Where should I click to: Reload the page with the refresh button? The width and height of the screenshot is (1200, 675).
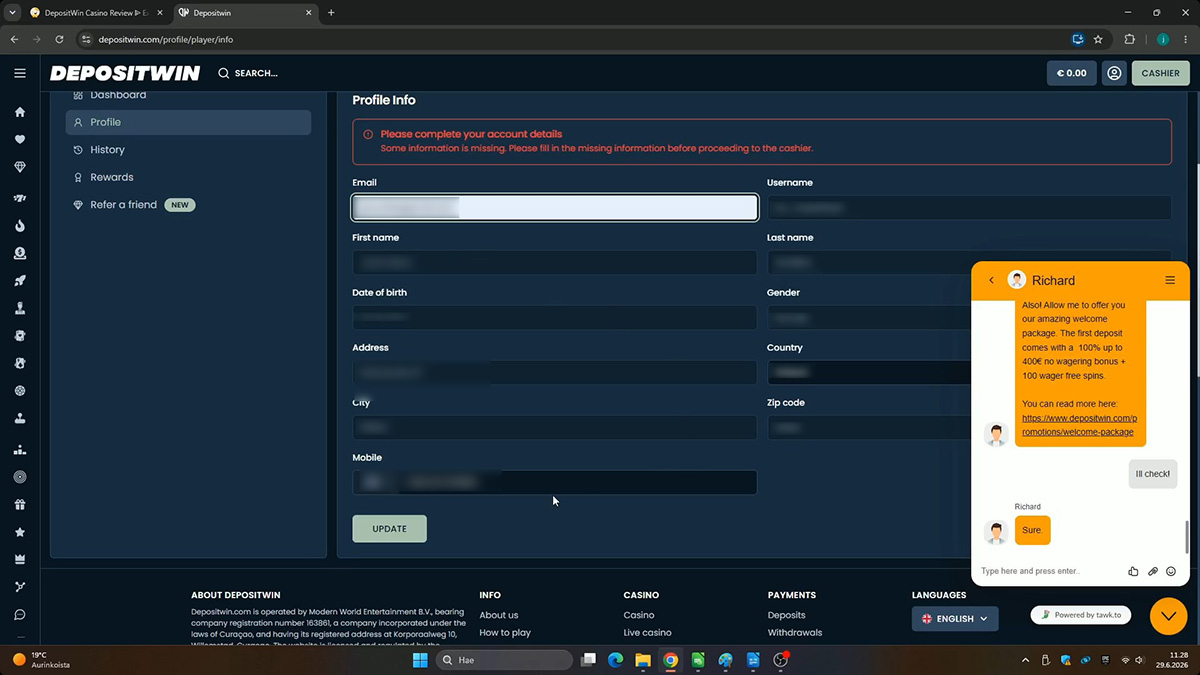[60, 40]
